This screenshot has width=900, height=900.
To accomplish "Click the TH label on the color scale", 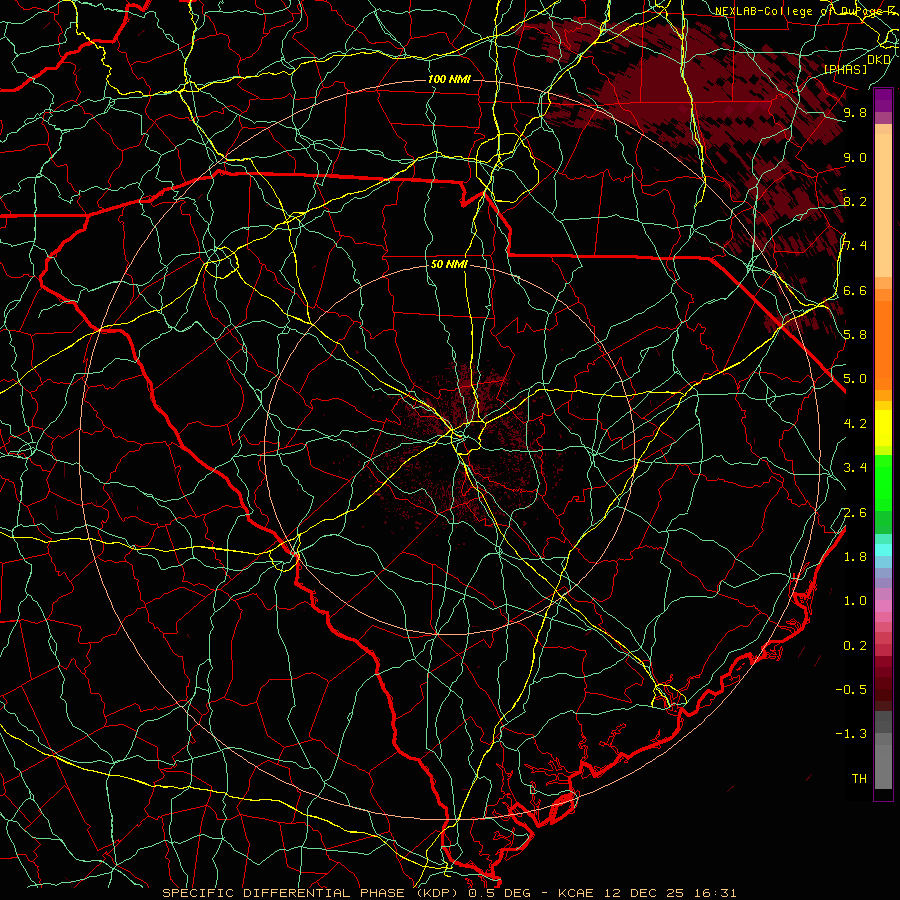I will (859, 779).
